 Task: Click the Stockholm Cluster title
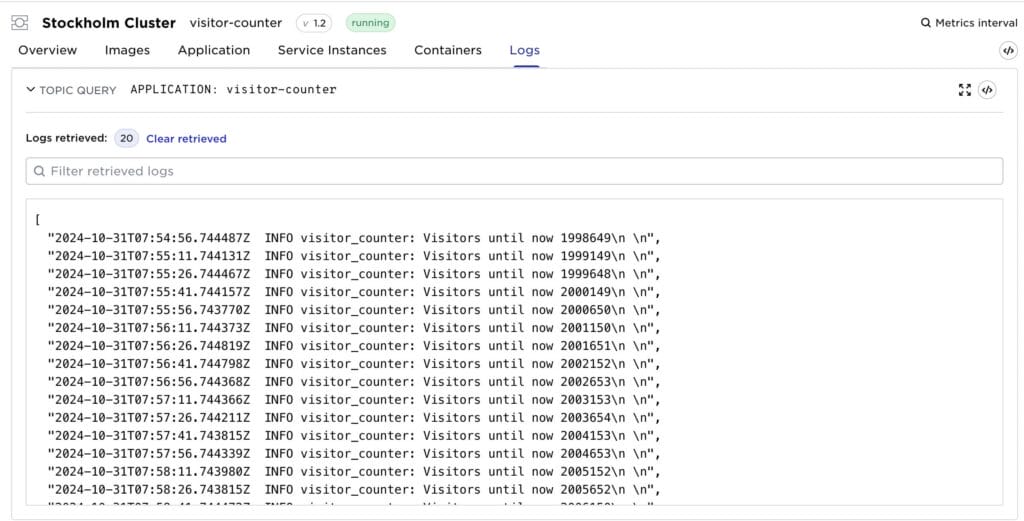coord(108,23)
